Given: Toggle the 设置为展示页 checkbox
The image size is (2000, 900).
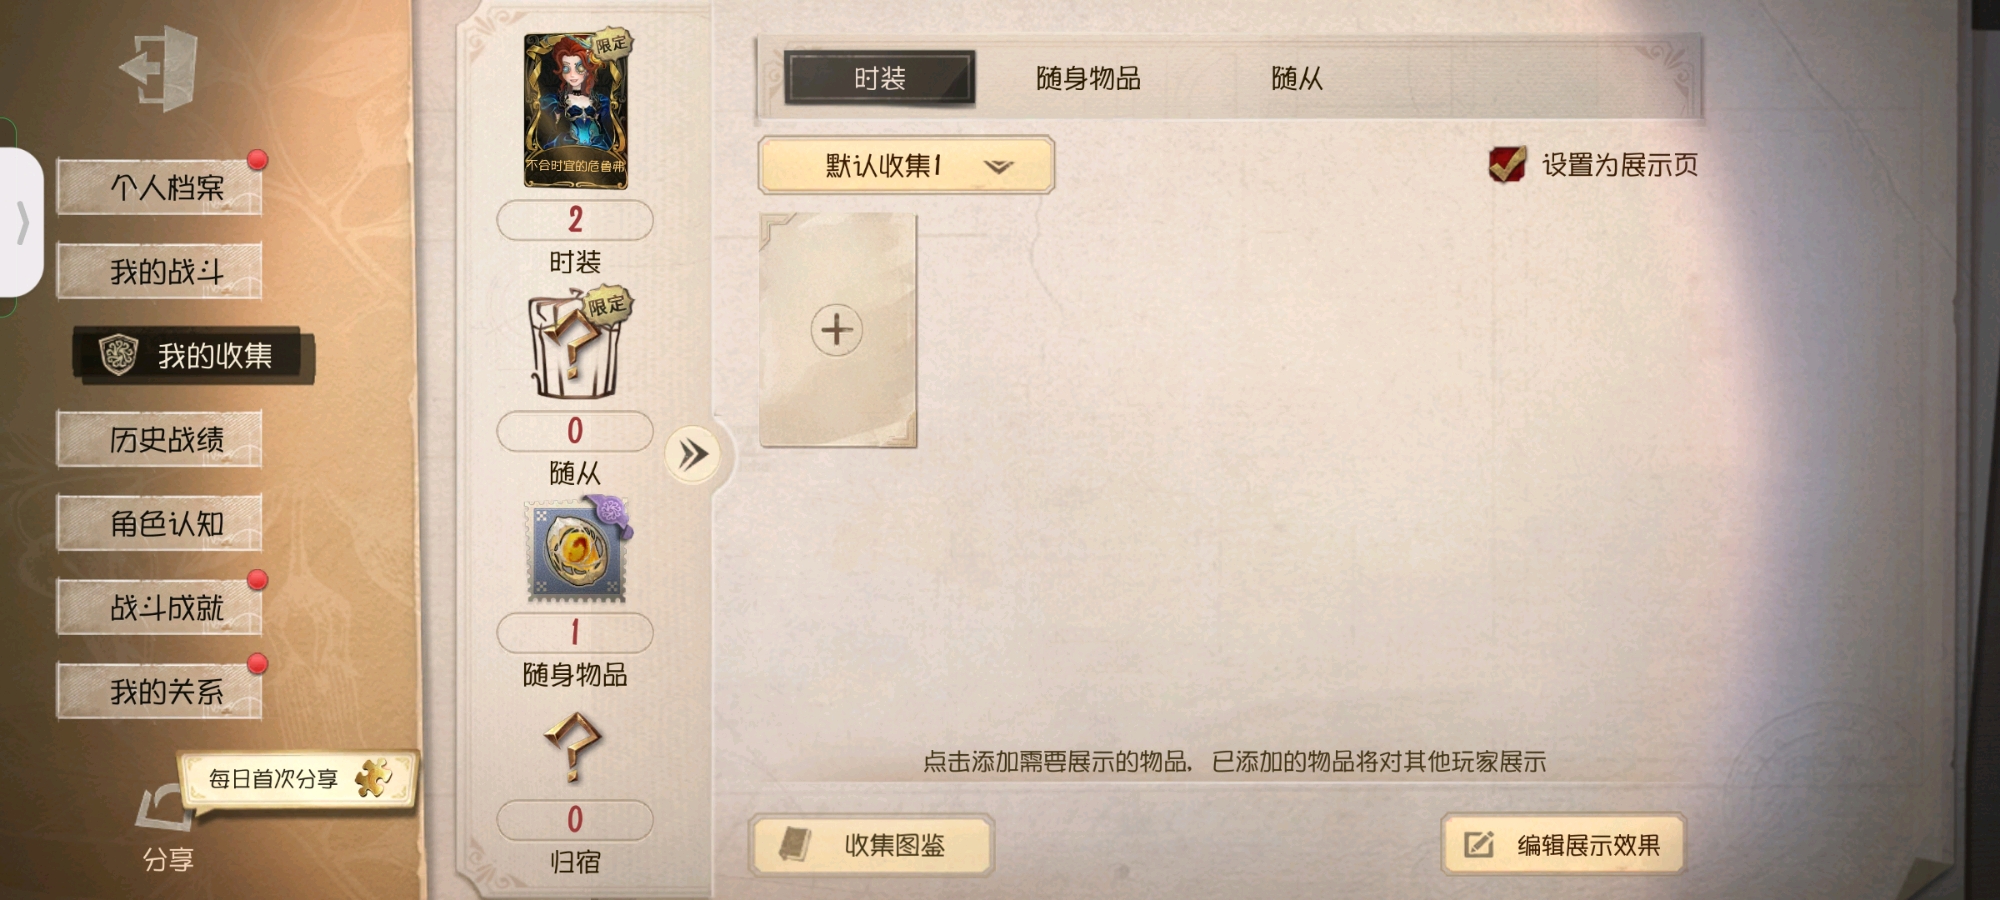Looking at the screenshot, I should coord(1506,164).
